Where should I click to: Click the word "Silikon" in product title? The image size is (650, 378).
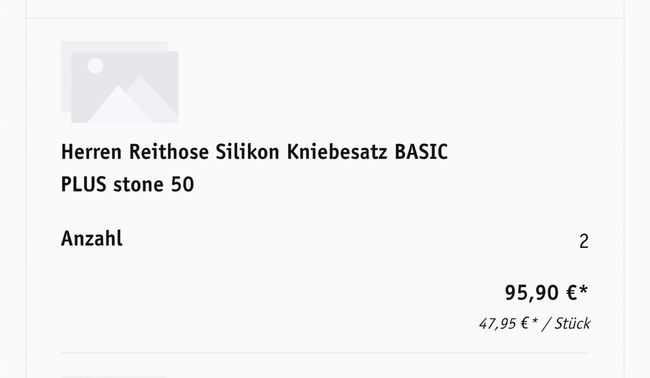click(x=247, y=152)
